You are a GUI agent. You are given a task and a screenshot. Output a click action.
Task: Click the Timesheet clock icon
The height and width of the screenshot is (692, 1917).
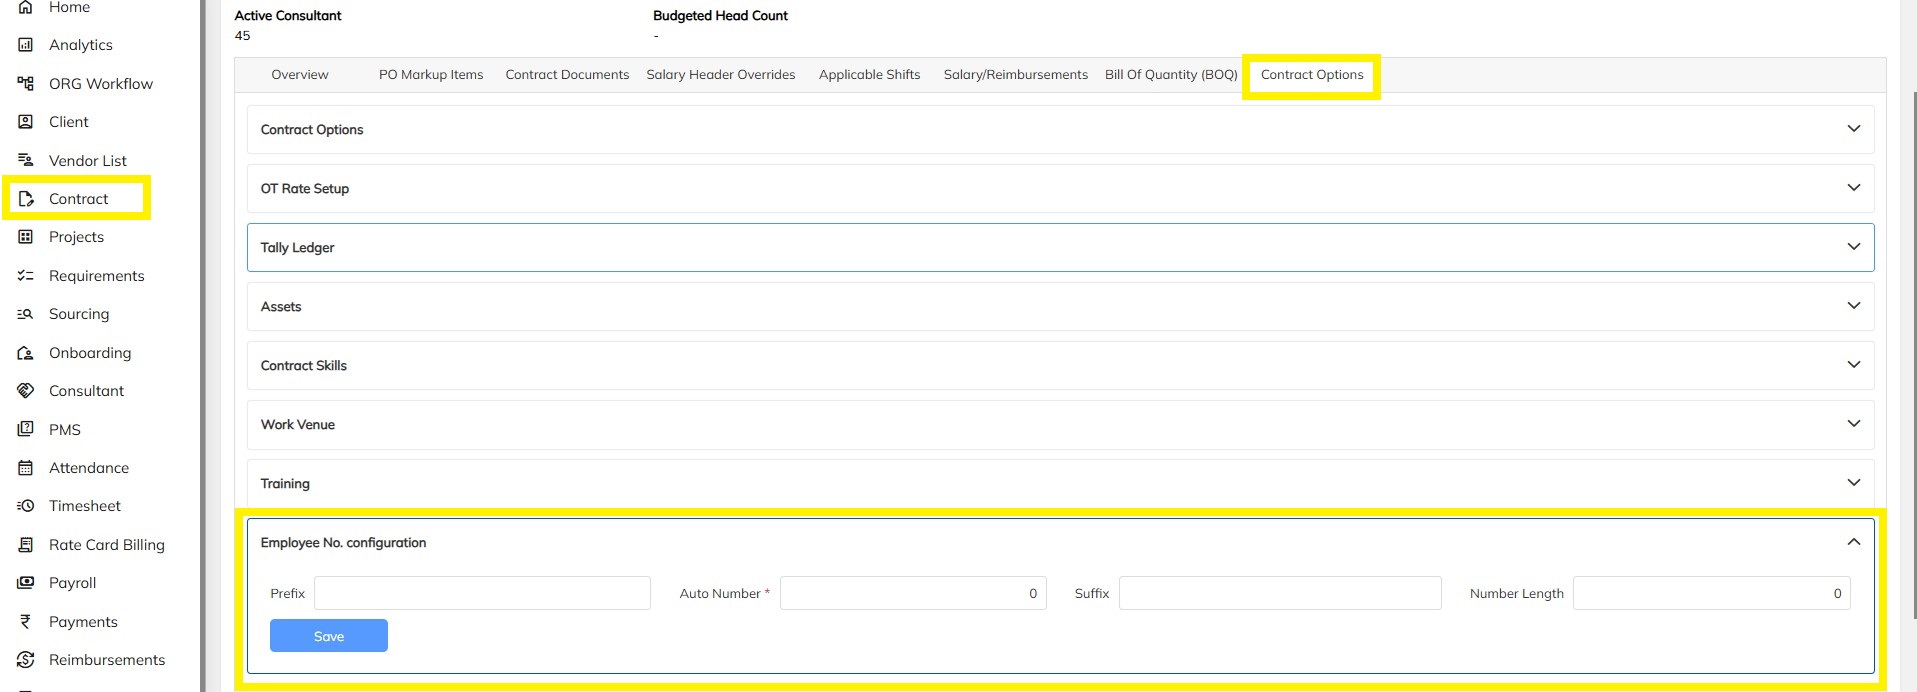26,506
